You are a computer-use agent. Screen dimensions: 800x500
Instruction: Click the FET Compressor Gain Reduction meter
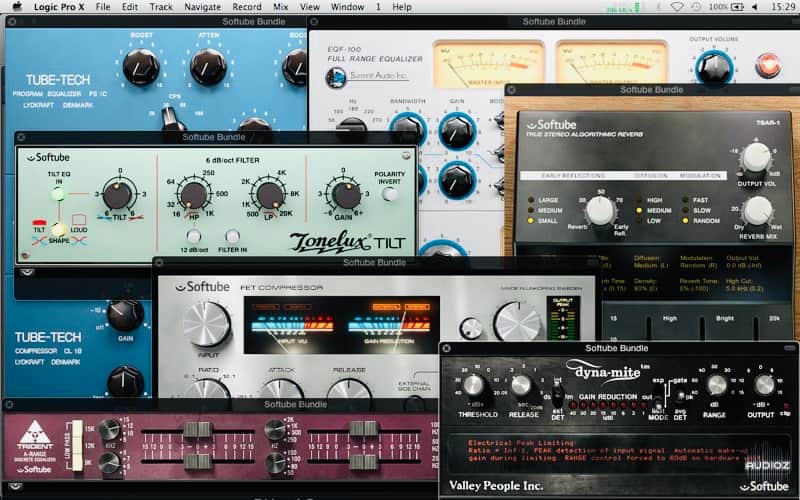point(391,326)
